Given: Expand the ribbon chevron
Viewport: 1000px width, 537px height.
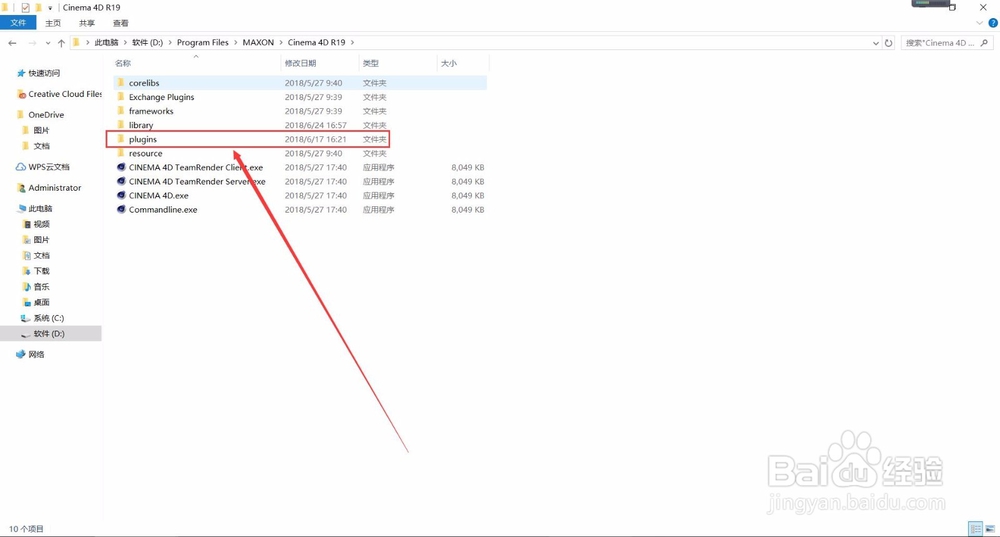Looking at the screenshot, I should click(980, 23).
